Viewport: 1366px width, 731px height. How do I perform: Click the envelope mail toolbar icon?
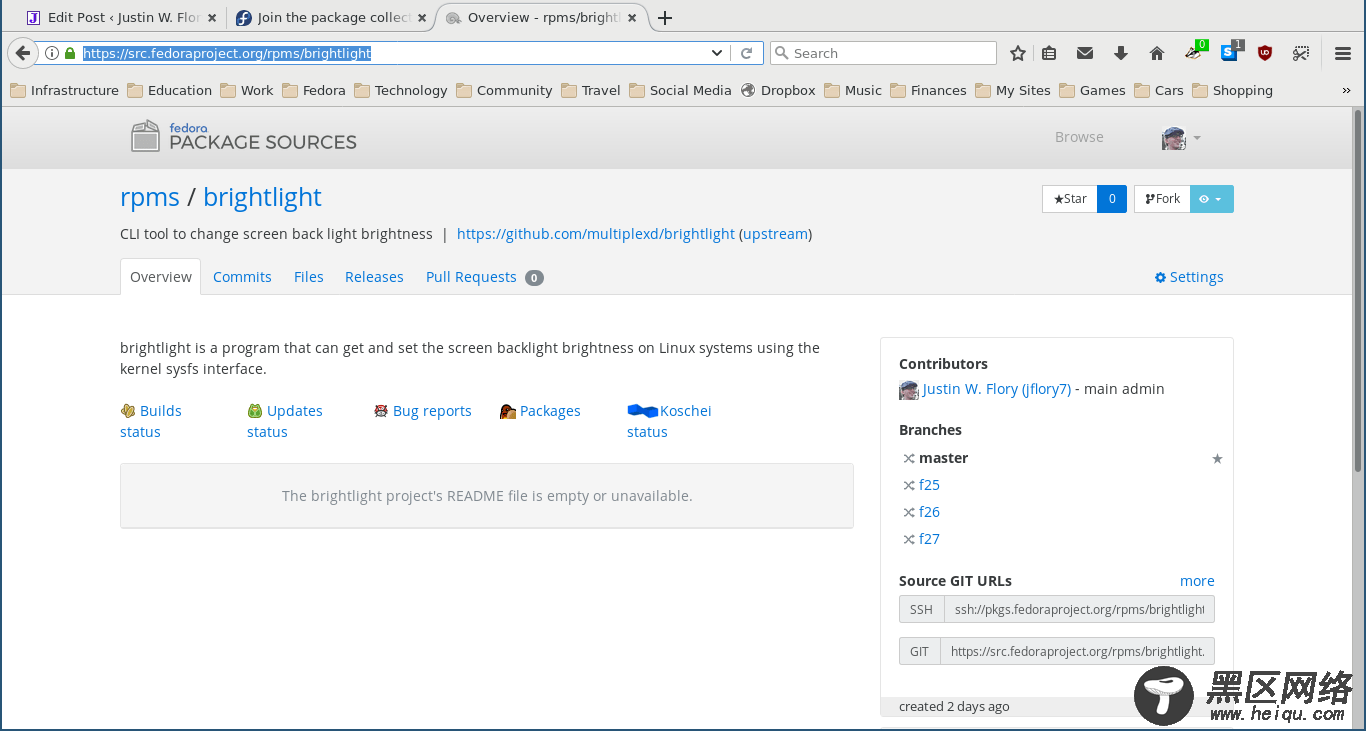(x=1084, y=53)
